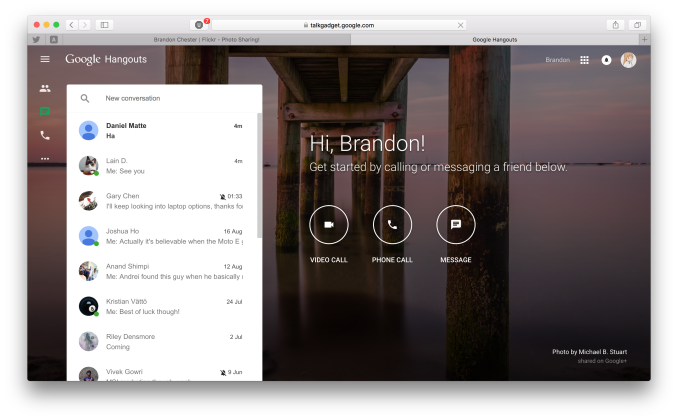Click the search magnifier icon
Screen dimensions: 678x420
(x=85, y=98)
